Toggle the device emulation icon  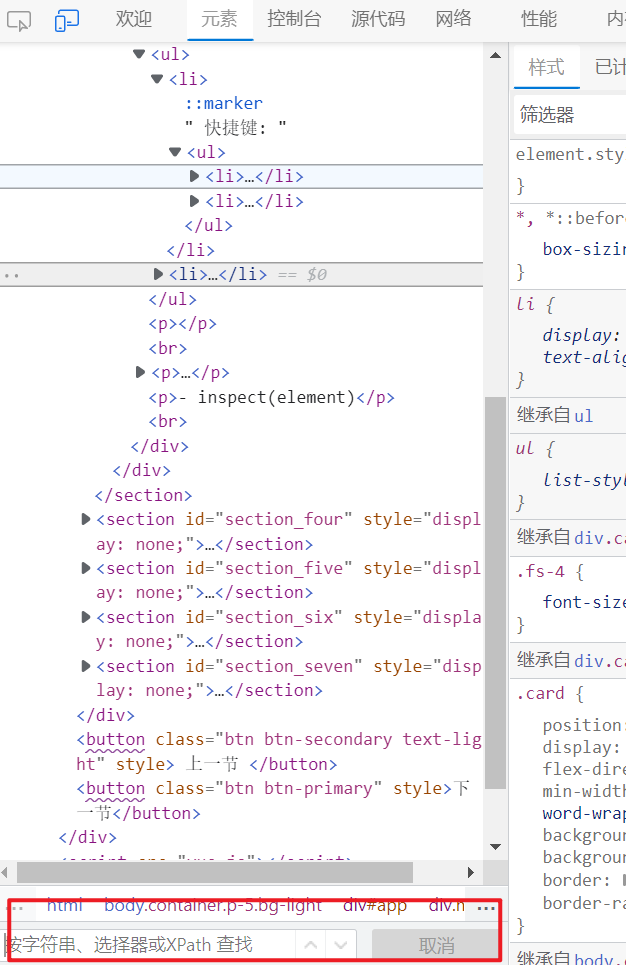click(67, 20)
